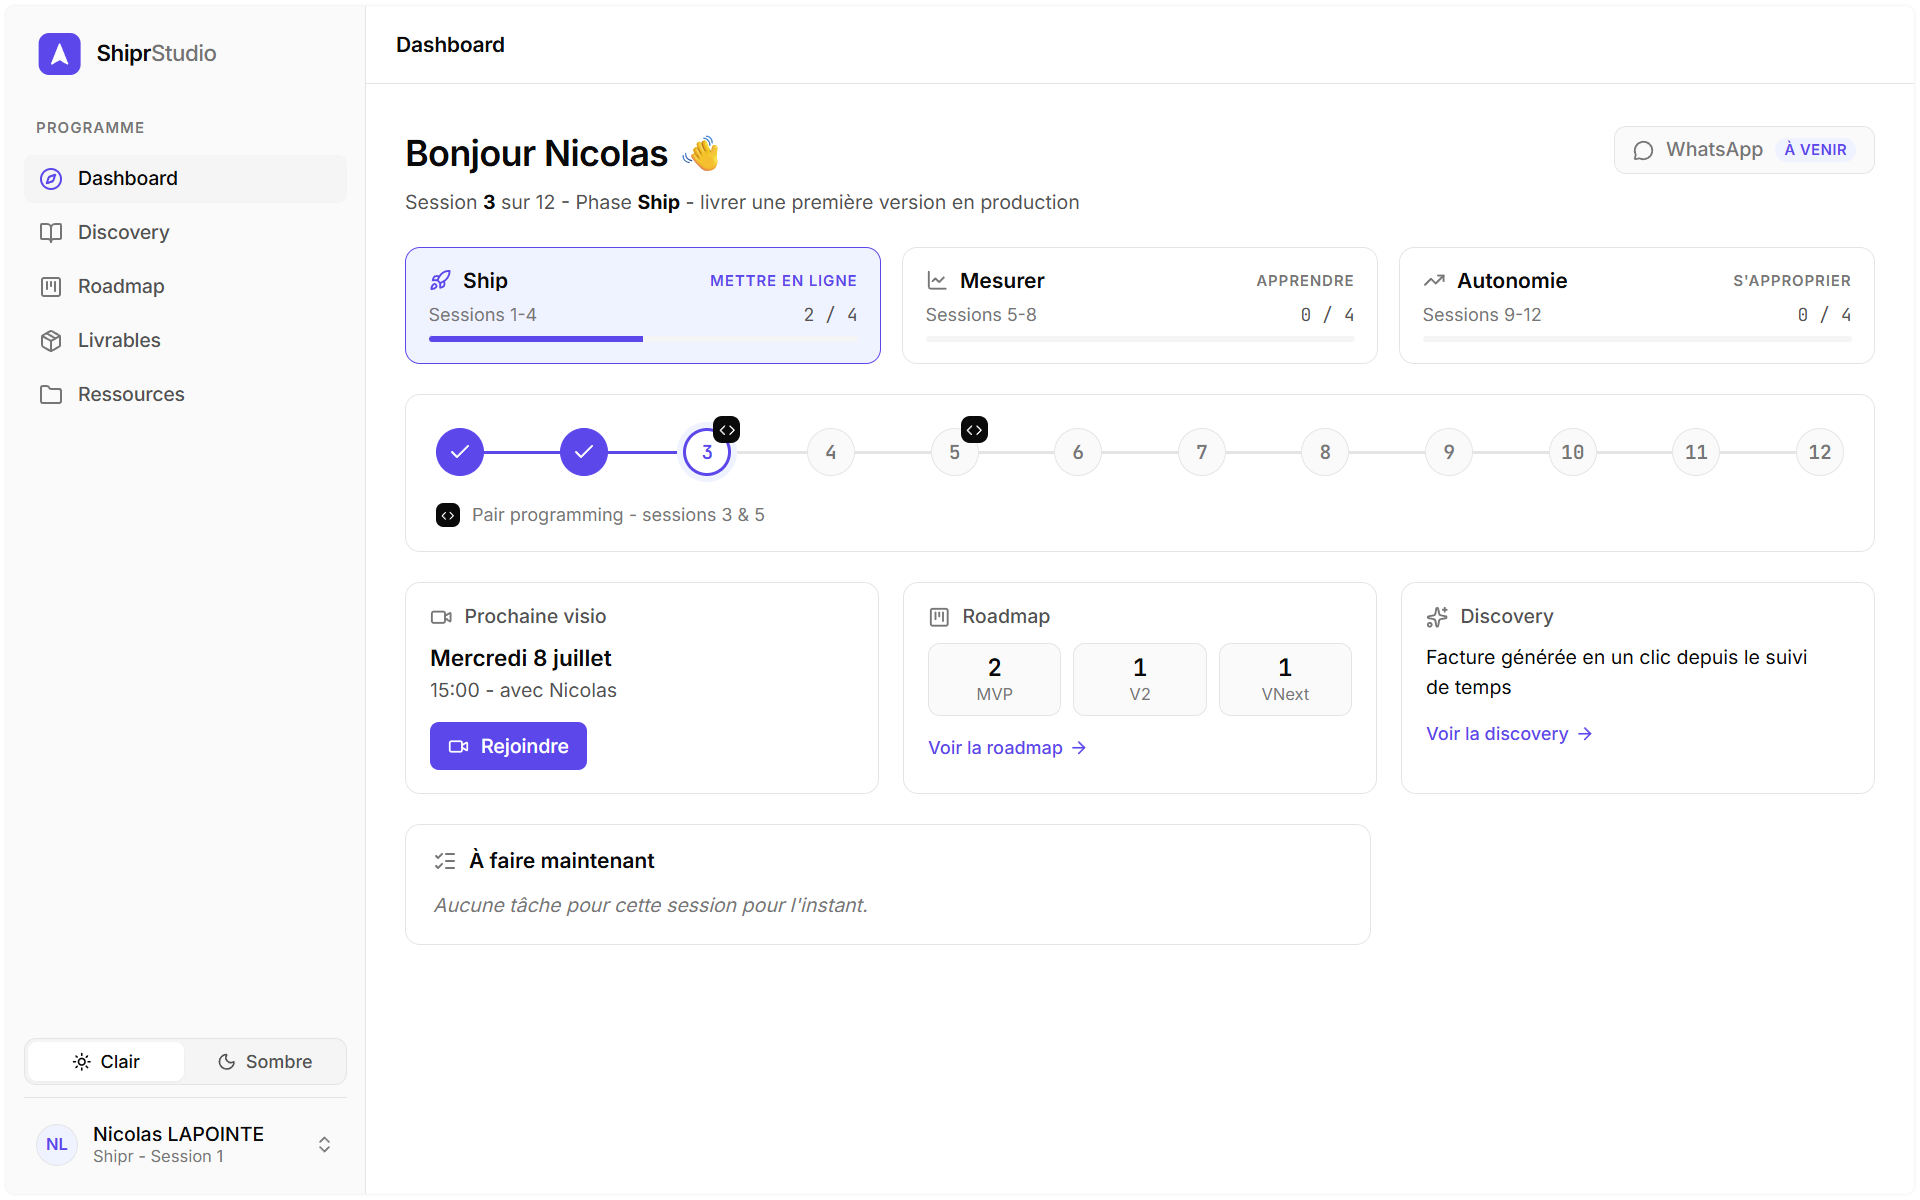This screenshot has width=1920, height=1200.
Task: Click the Mercredi 8 juillet date text
Action: tap(520, 658)
